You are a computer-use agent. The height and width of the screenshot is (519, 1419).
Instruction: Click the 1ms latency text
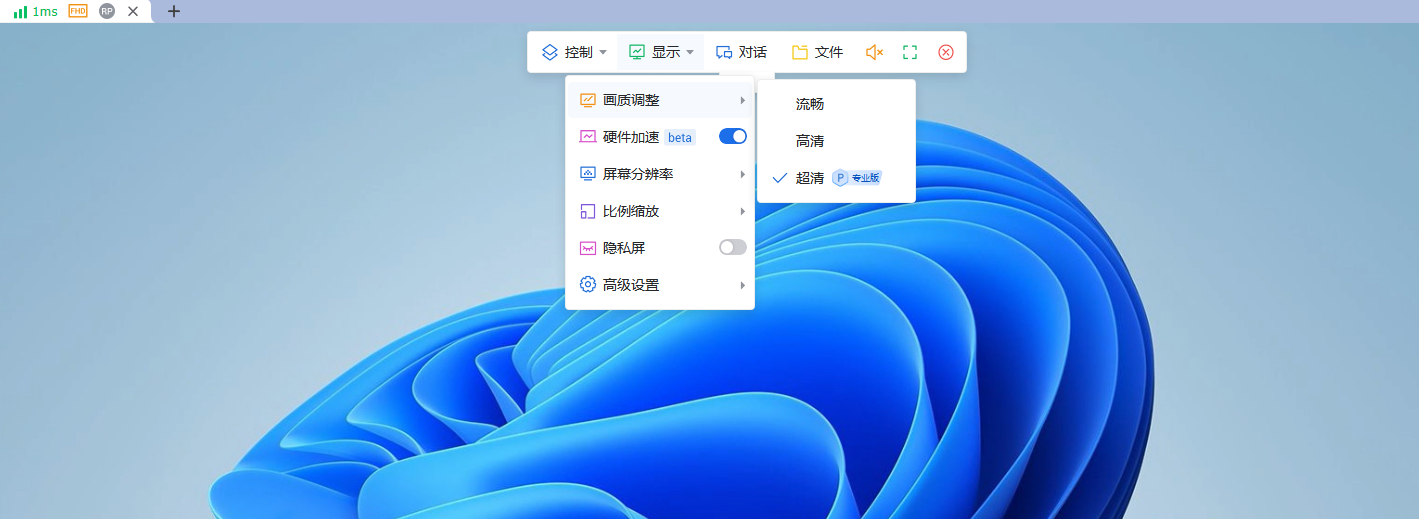[x=45, y=11]
